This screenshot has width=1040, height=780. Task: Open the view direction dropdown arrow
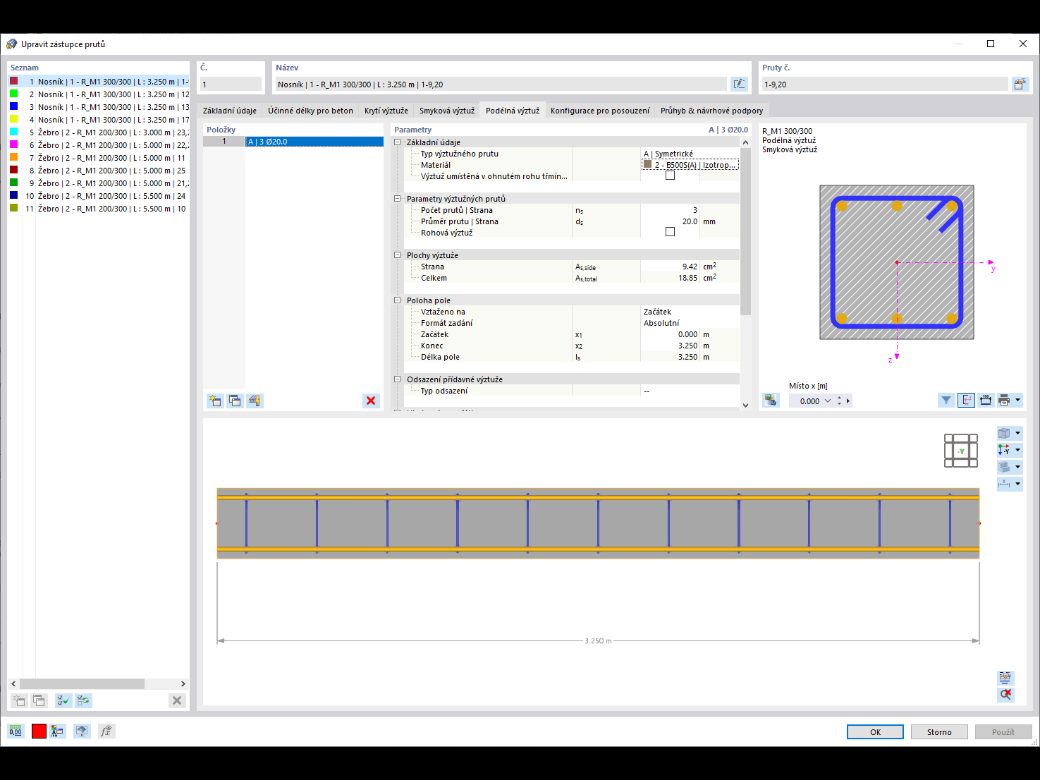[1018, 450]
